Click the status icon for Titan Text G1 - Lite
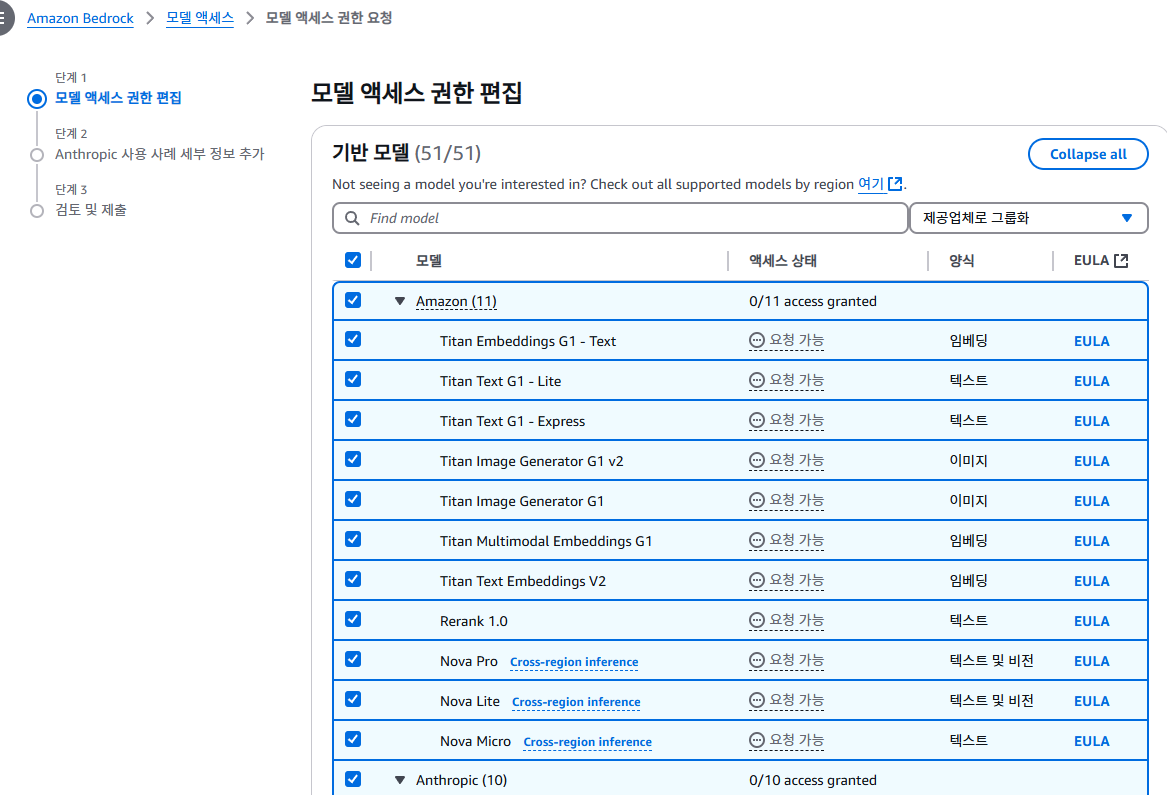 click(757, 380)
